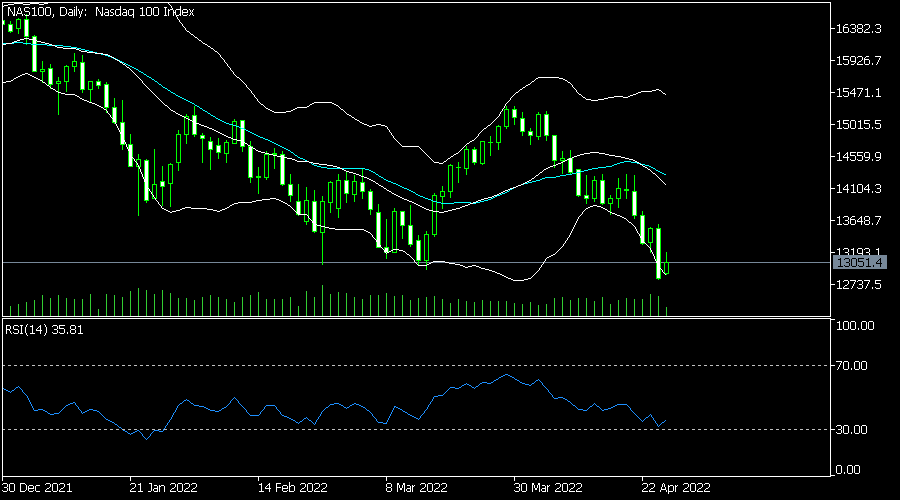Click the 12737.5 price axis label
The width and height of the screenshot is (900, 500).
(x=859, y=285)
